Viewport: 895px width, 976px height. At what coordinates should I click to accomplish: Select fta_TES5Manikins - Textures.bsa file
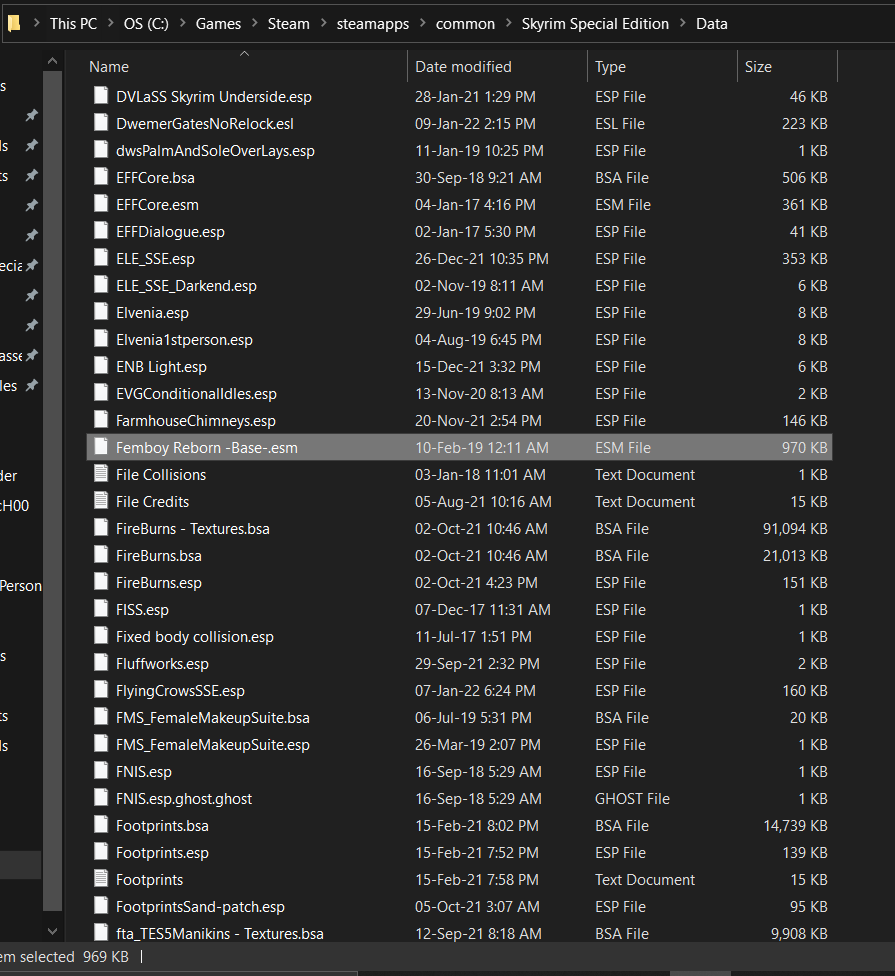click(x=220, y=934)
